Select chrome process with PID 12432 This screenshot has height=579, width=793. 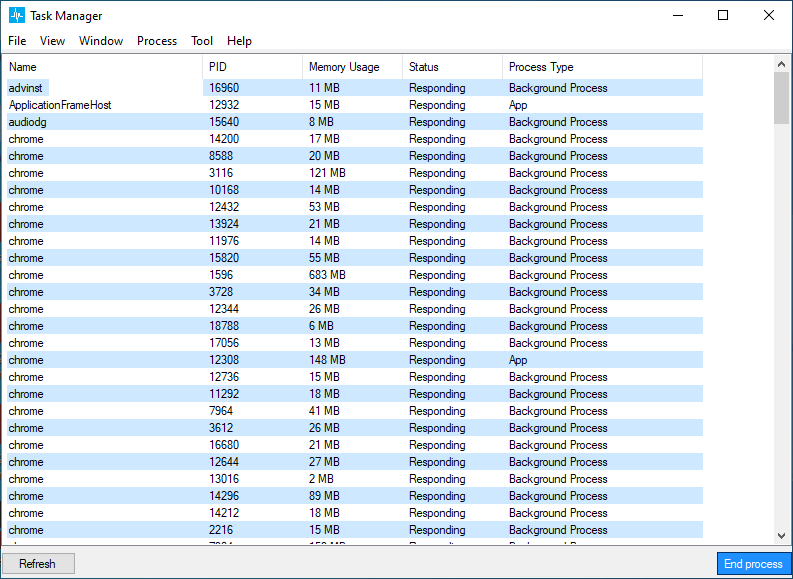pos(355,207)
